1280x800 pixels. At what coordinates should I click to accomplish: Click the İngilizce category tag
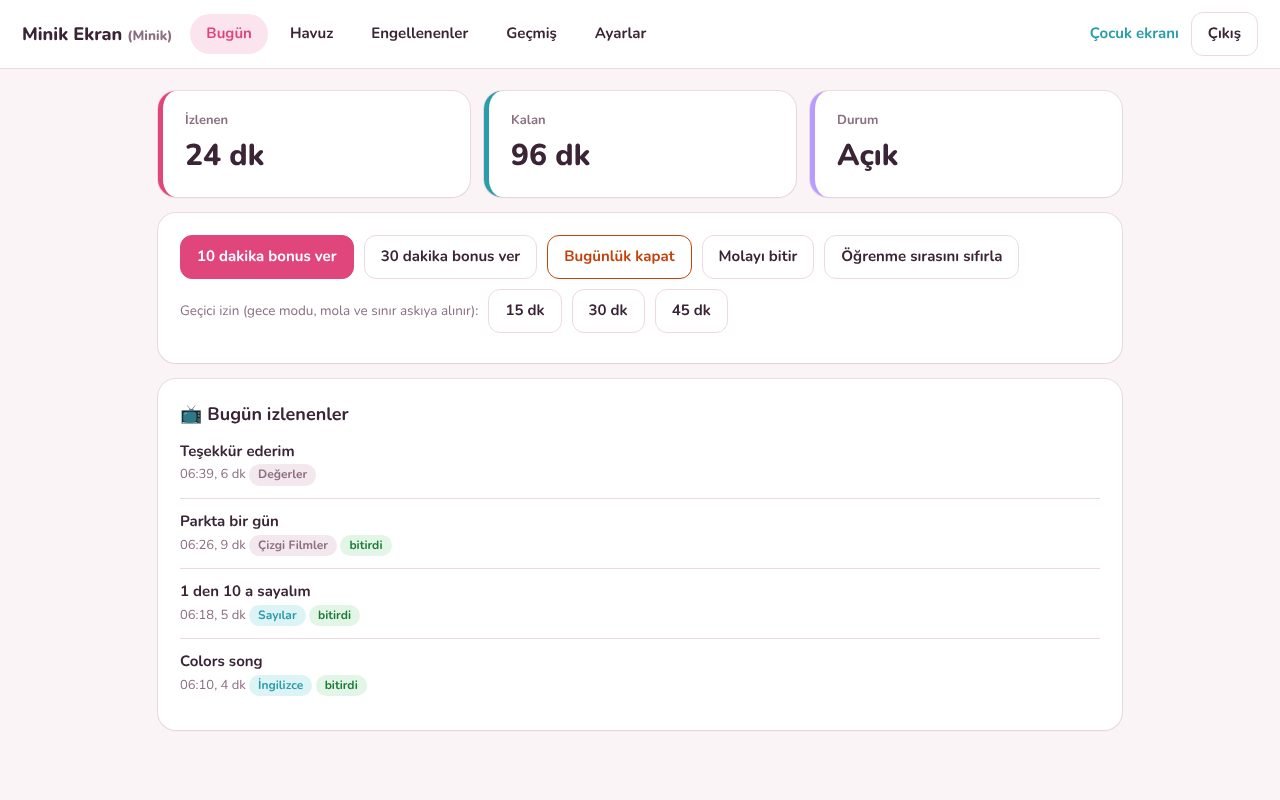click(x=280, y=685)
